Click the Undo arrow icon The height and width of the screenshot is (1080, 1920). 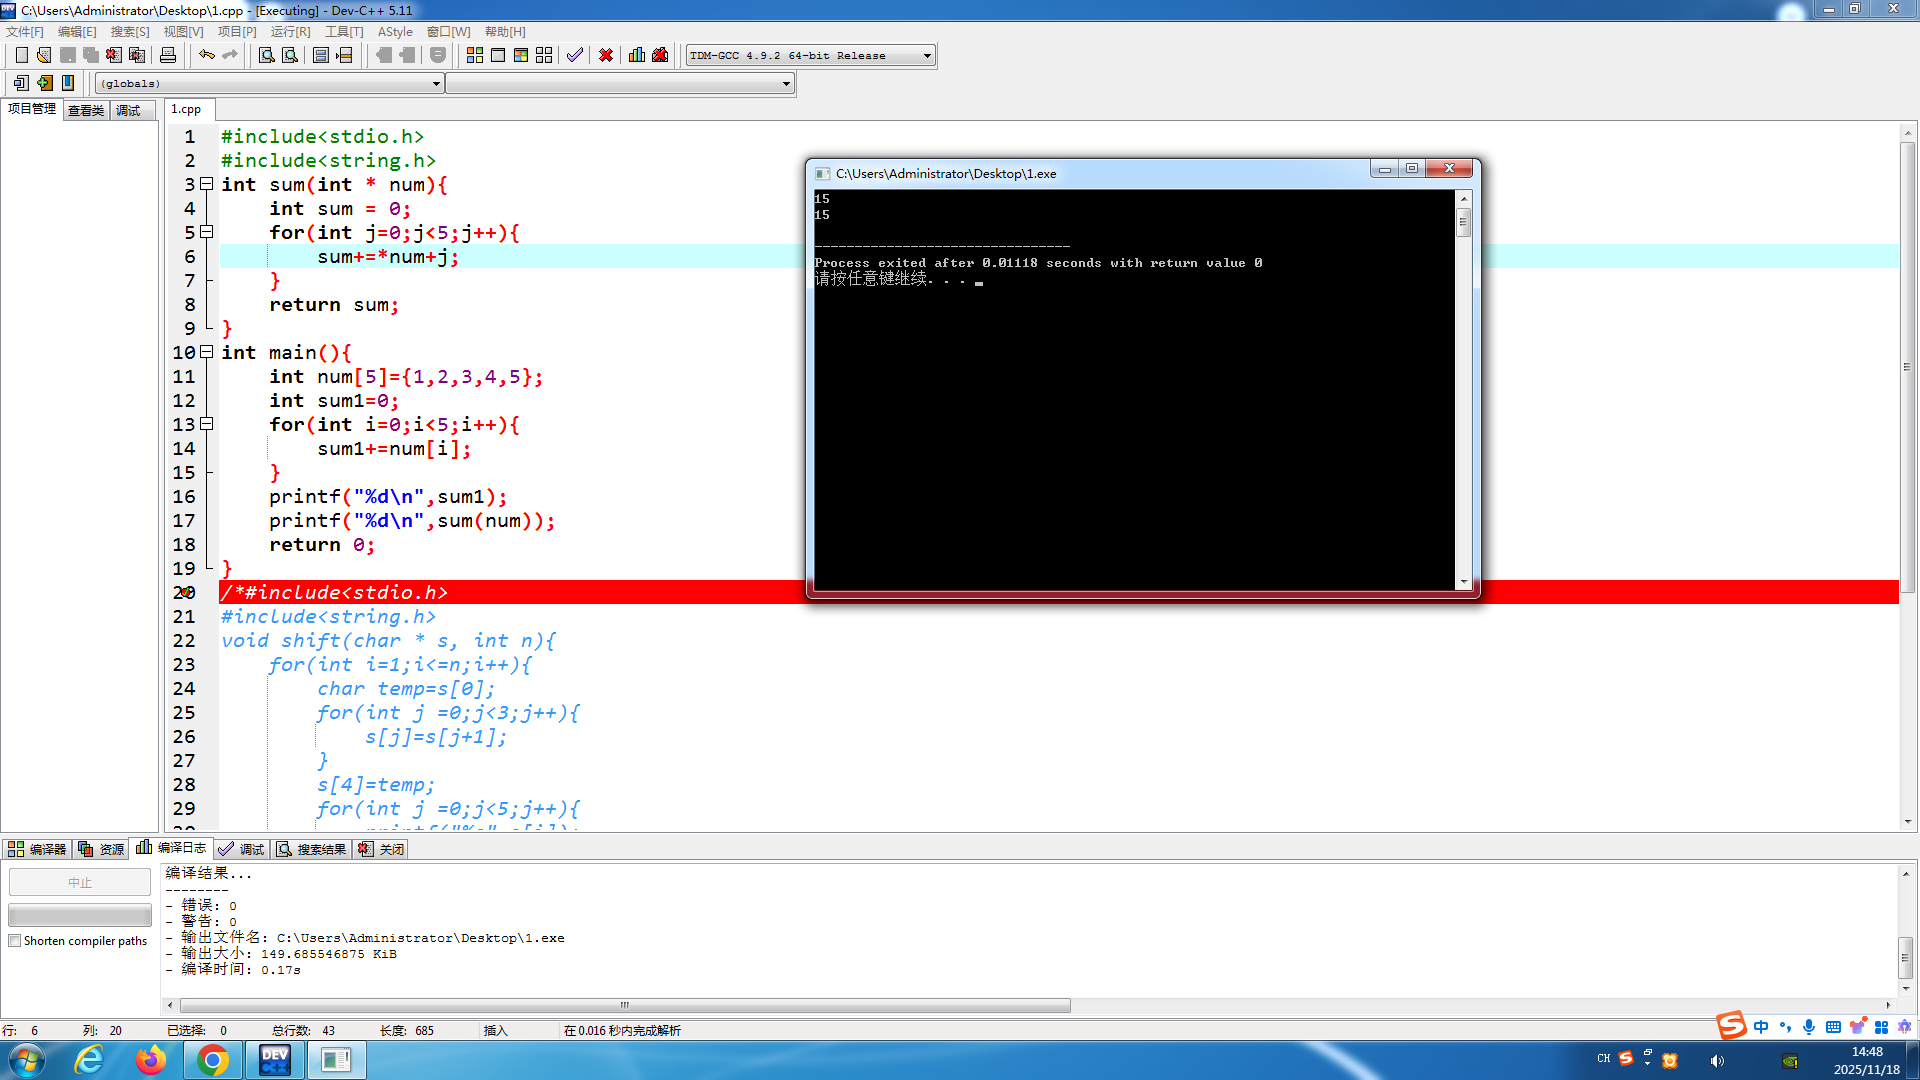click(207, 55)
